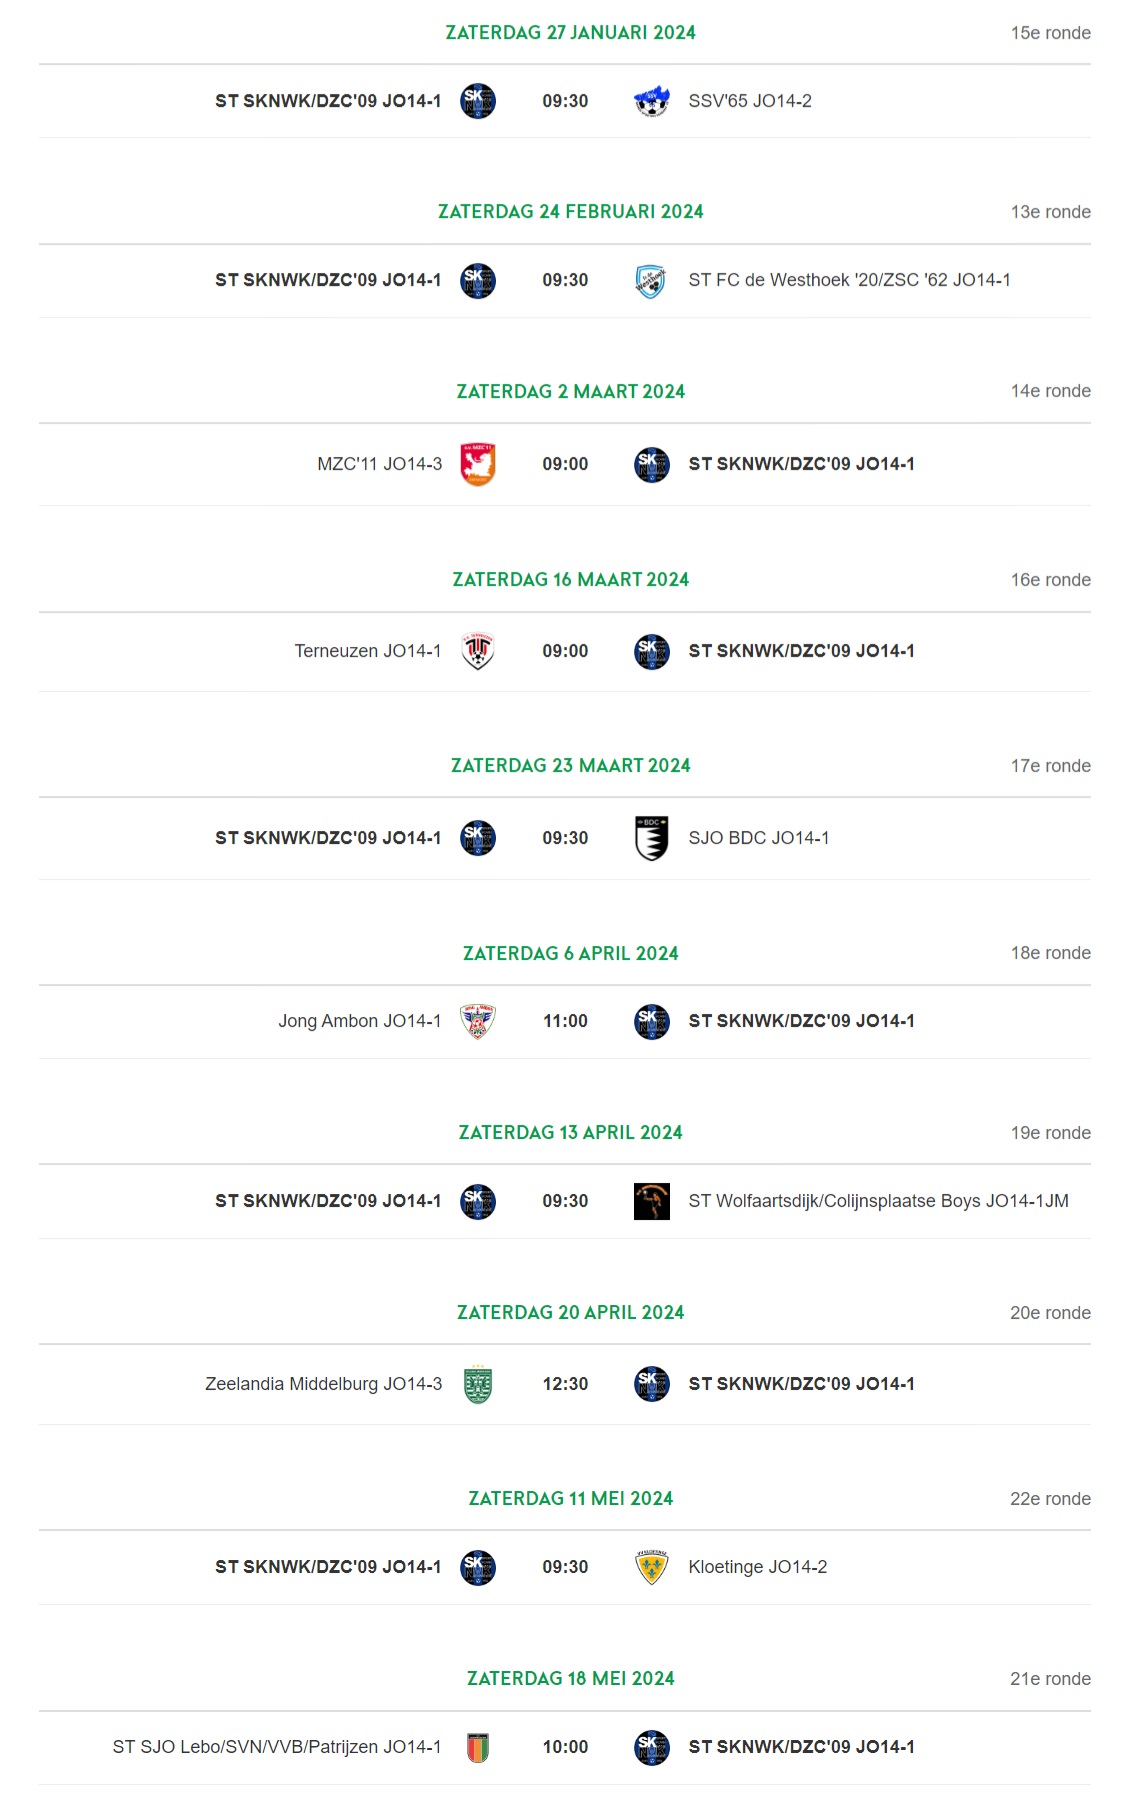Click the MZC'11 red club logo
Screen dimensions: 1123x1809
pyautogui.click(x=478, y=464)
